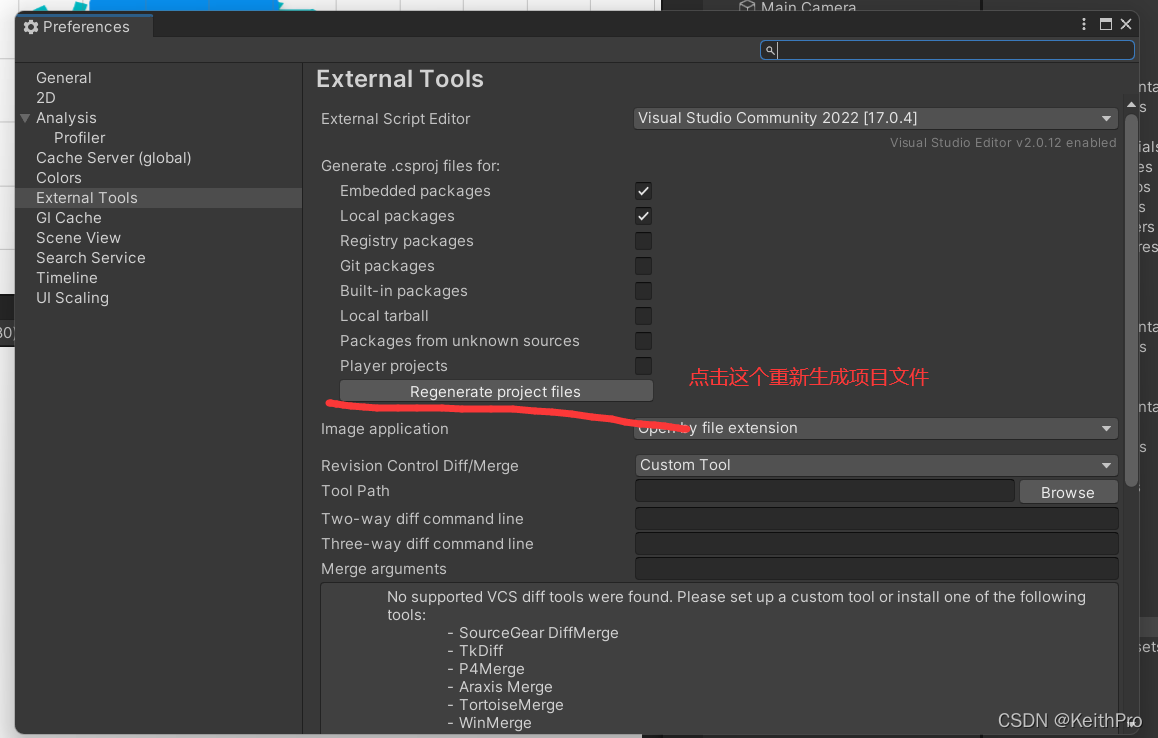The width and height of the screenshot is (1158, 738).
Task: Uncheck Local packages checkbox
Action: coord(643,216)
